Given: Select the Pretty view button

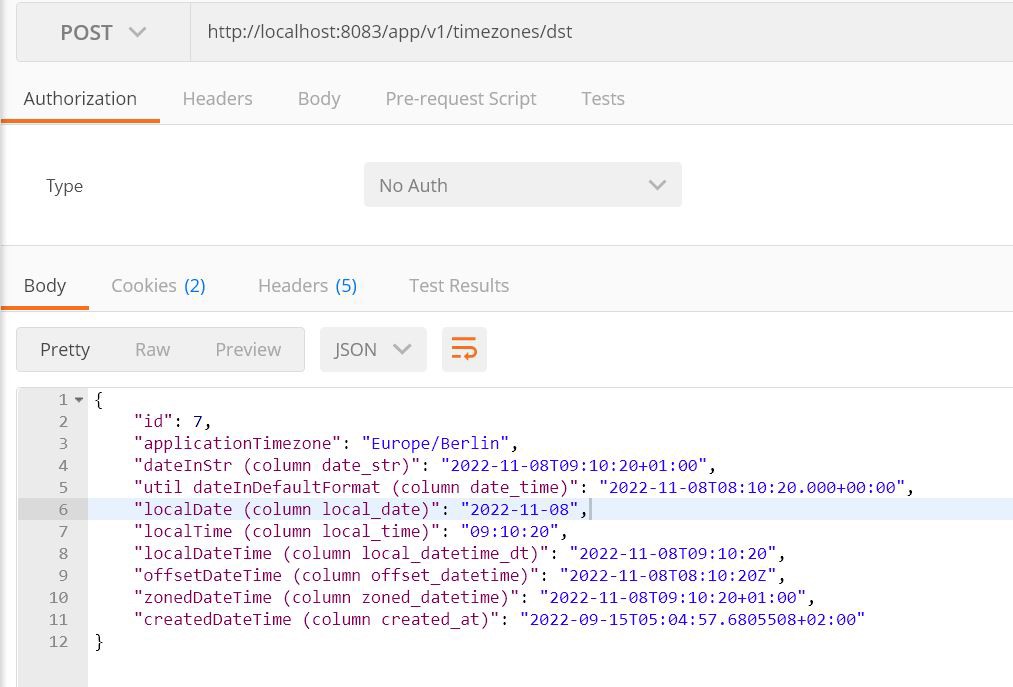Looking at the screenshot, I should point(65,350).
